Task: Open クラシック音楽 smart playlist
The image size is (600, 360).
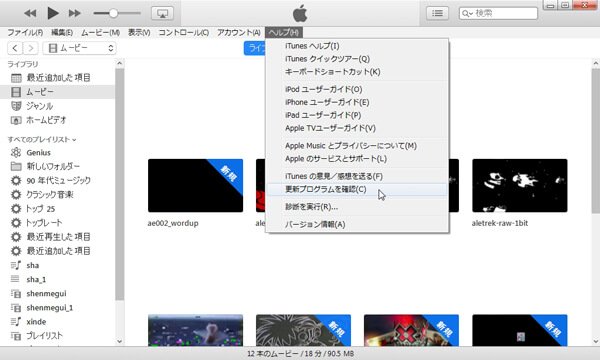Action: click(57, 195)
